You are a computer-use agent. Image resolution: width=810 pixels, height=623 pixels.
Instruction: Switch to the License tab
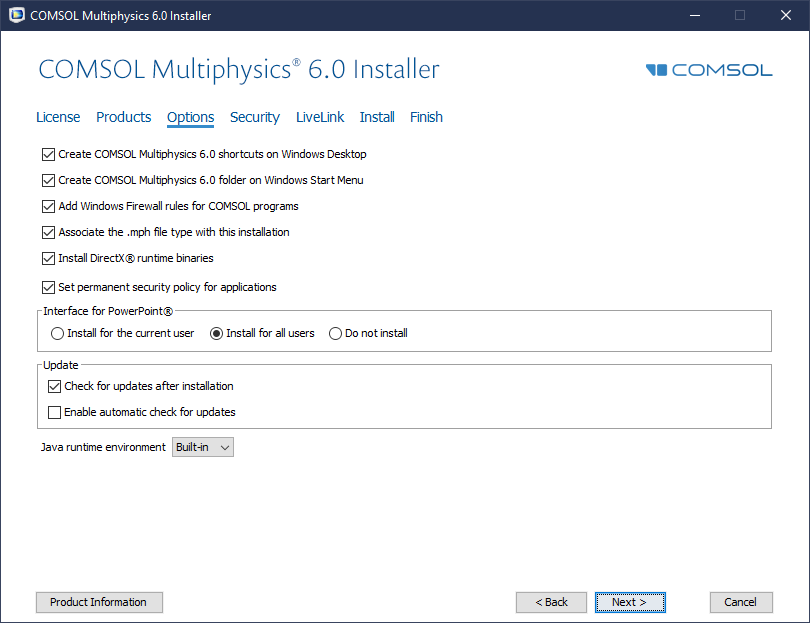[x=58, y=117]
